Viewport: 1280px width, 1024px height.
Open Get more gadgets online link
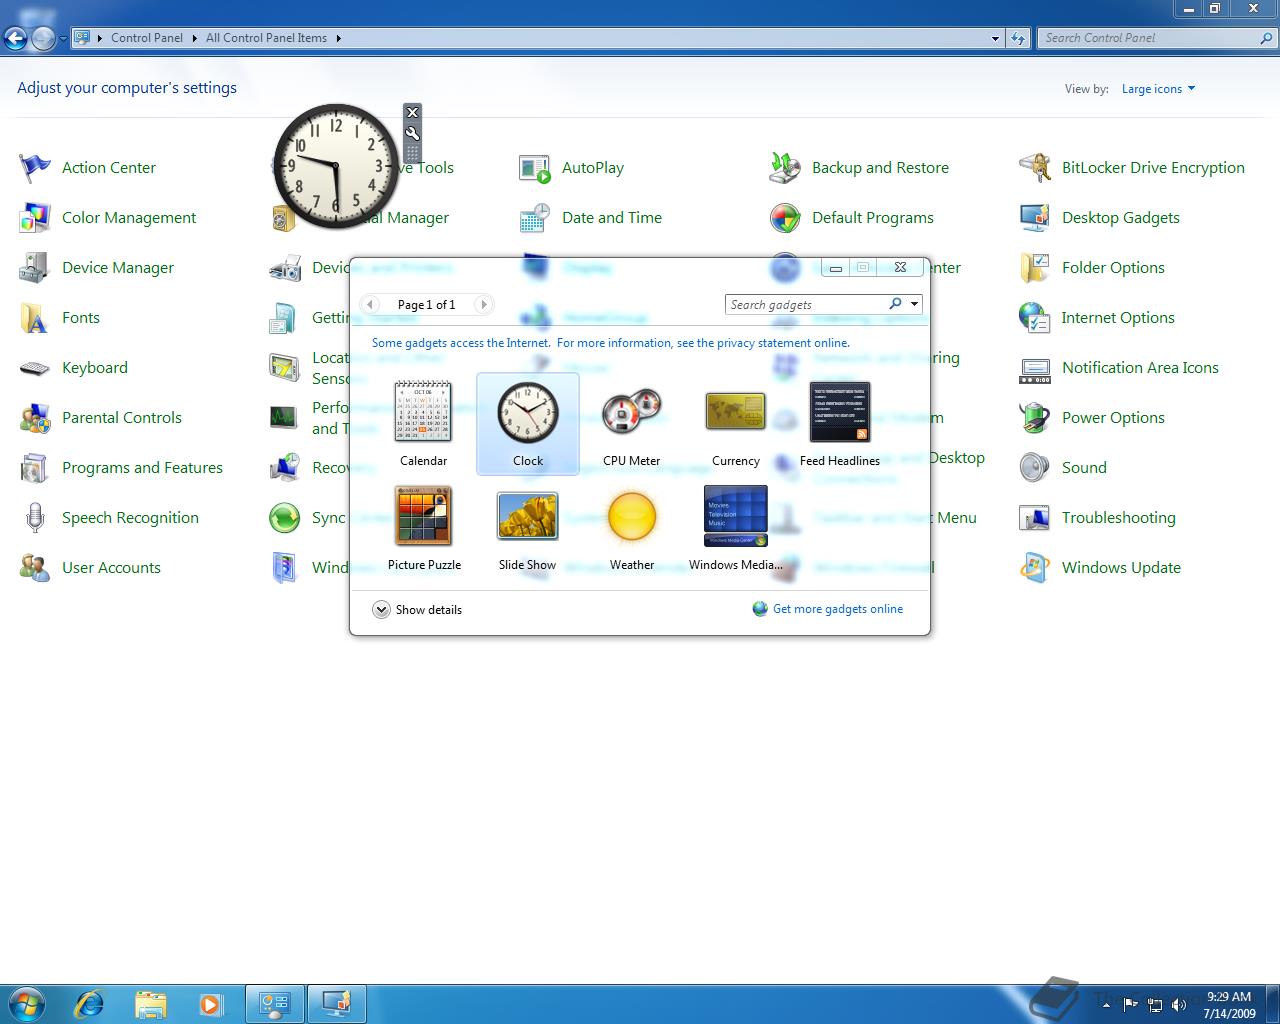pyautogui.click(x=828, y=608)
